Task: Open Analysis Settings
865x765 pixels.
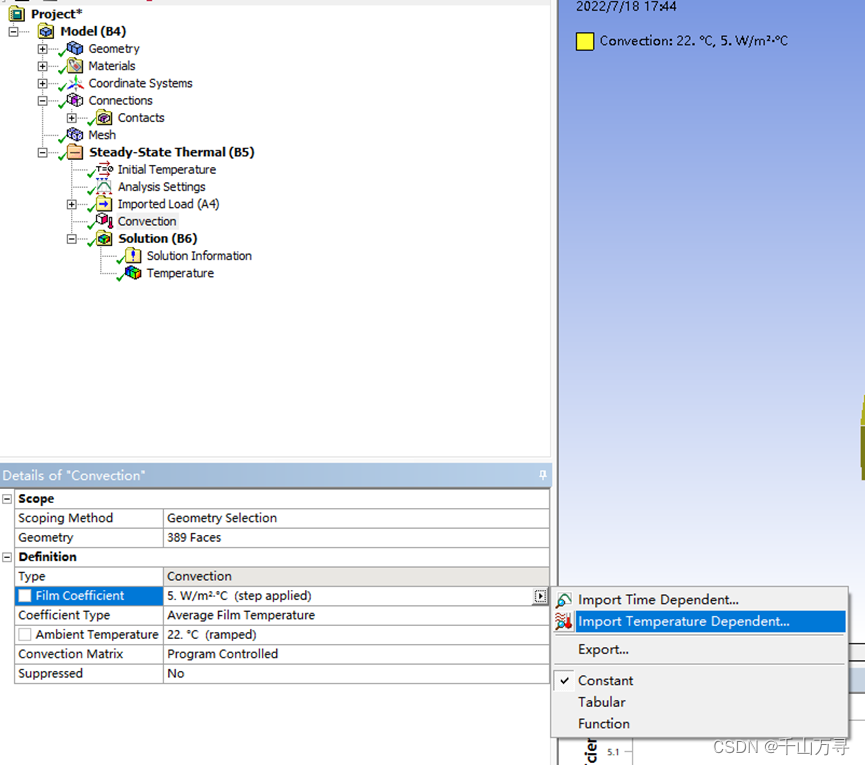Action: [161, 186]
